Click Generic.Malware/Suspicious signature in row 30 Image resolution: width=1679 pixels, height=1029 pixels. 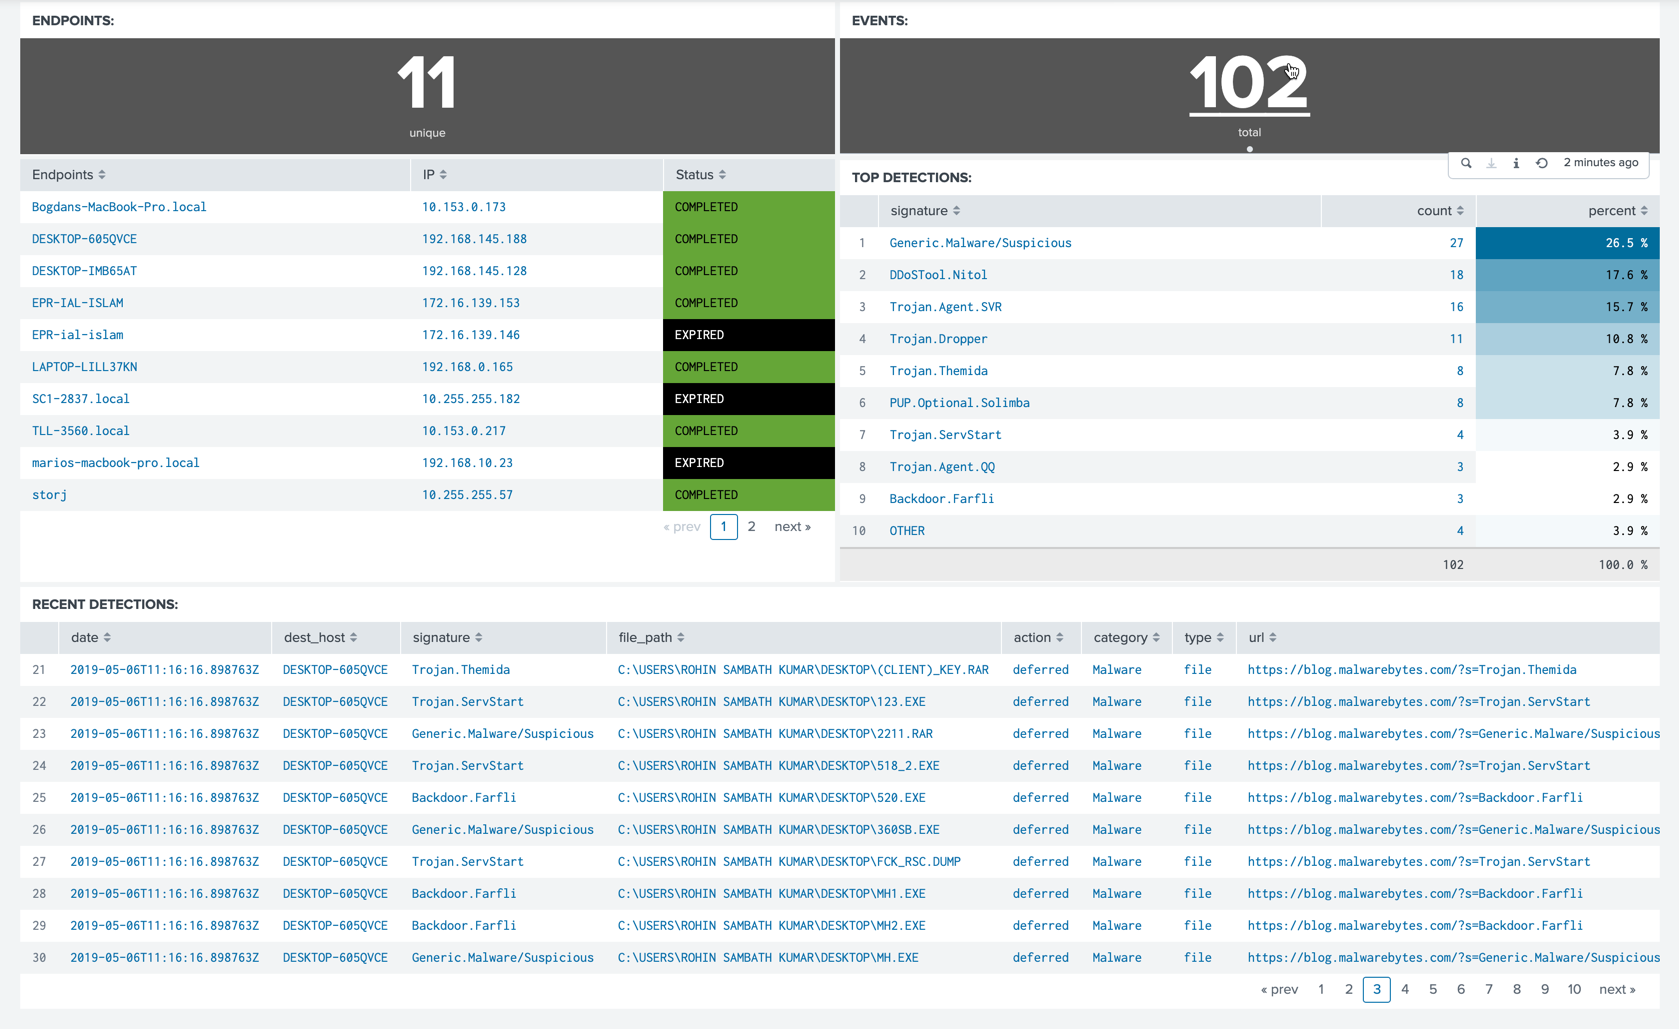click(x=502, y=958)
